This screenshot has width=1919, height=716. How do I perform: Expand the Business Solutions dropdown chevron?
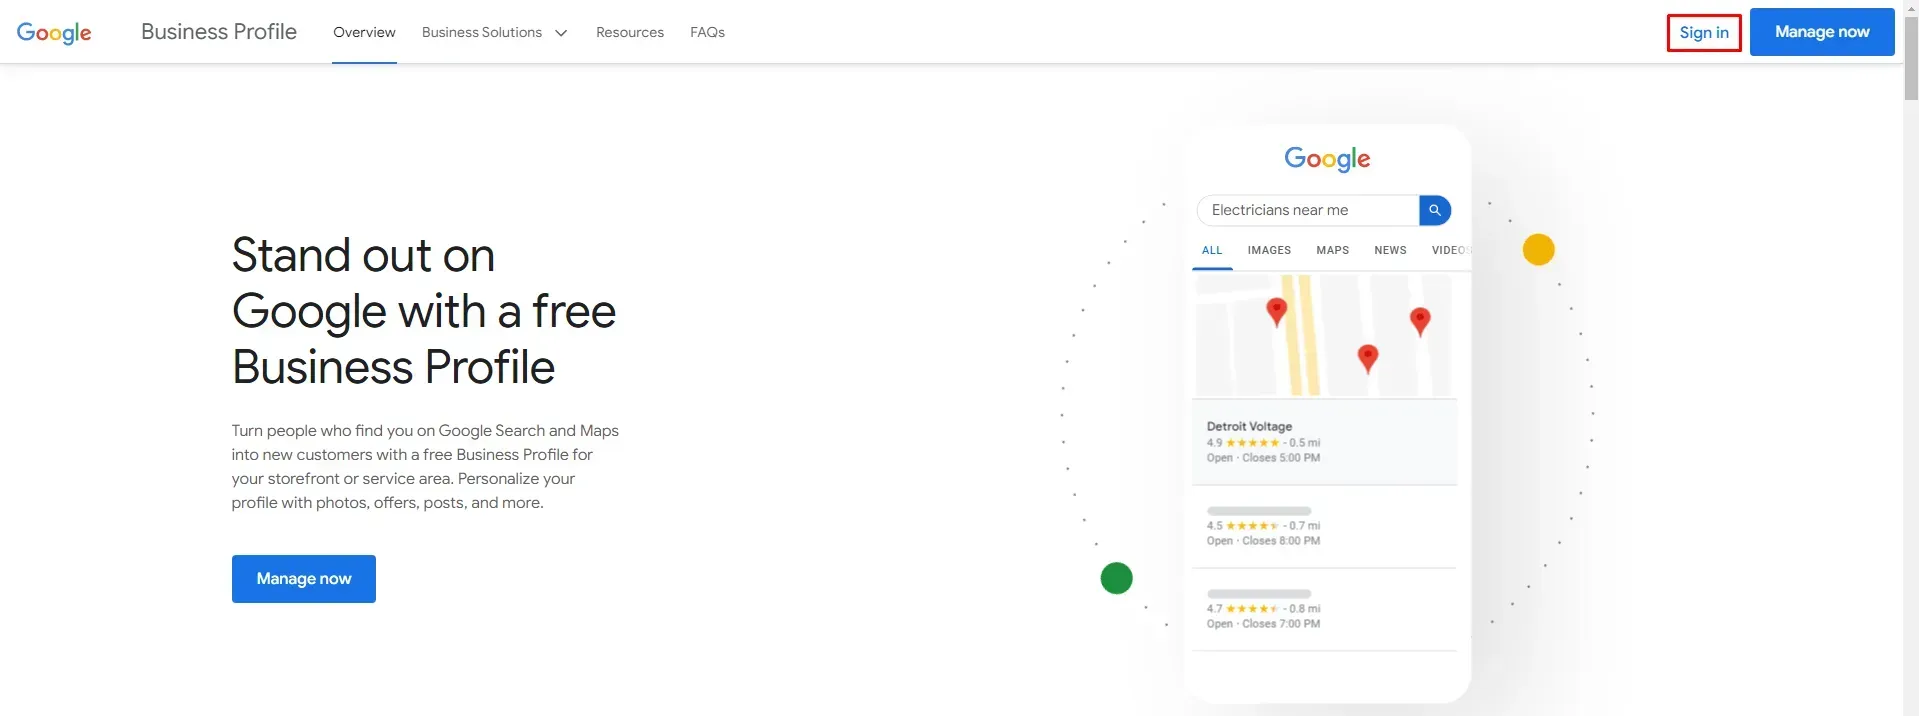coord(561,33)
